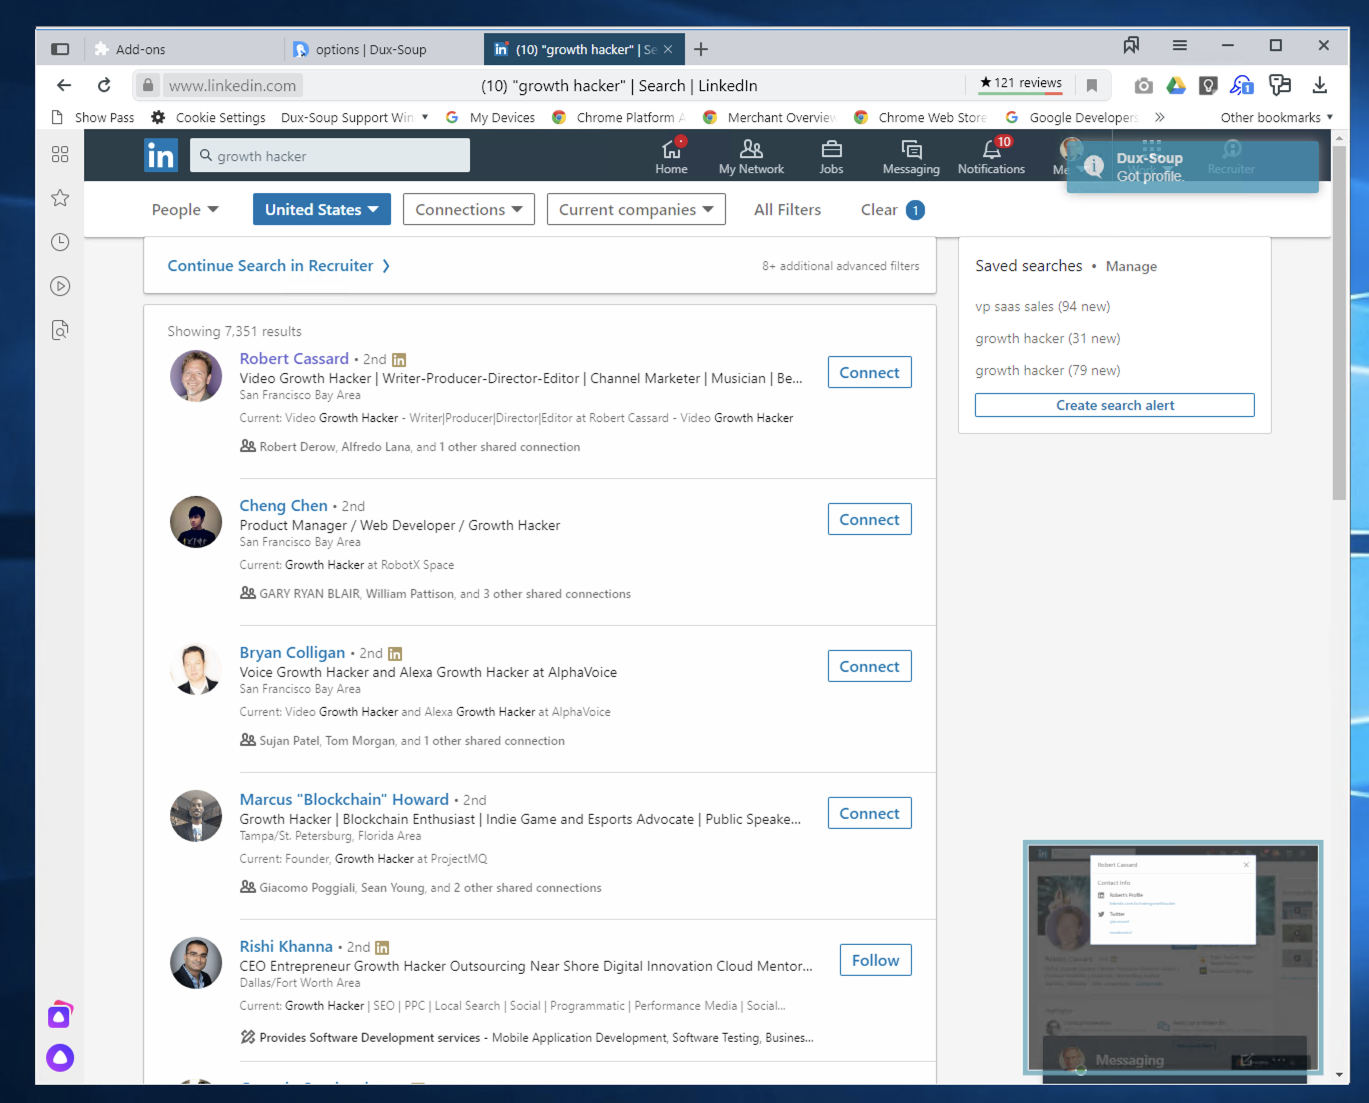
Task: Open Other bookmarks folder
Action: (x=1277, y=117)
